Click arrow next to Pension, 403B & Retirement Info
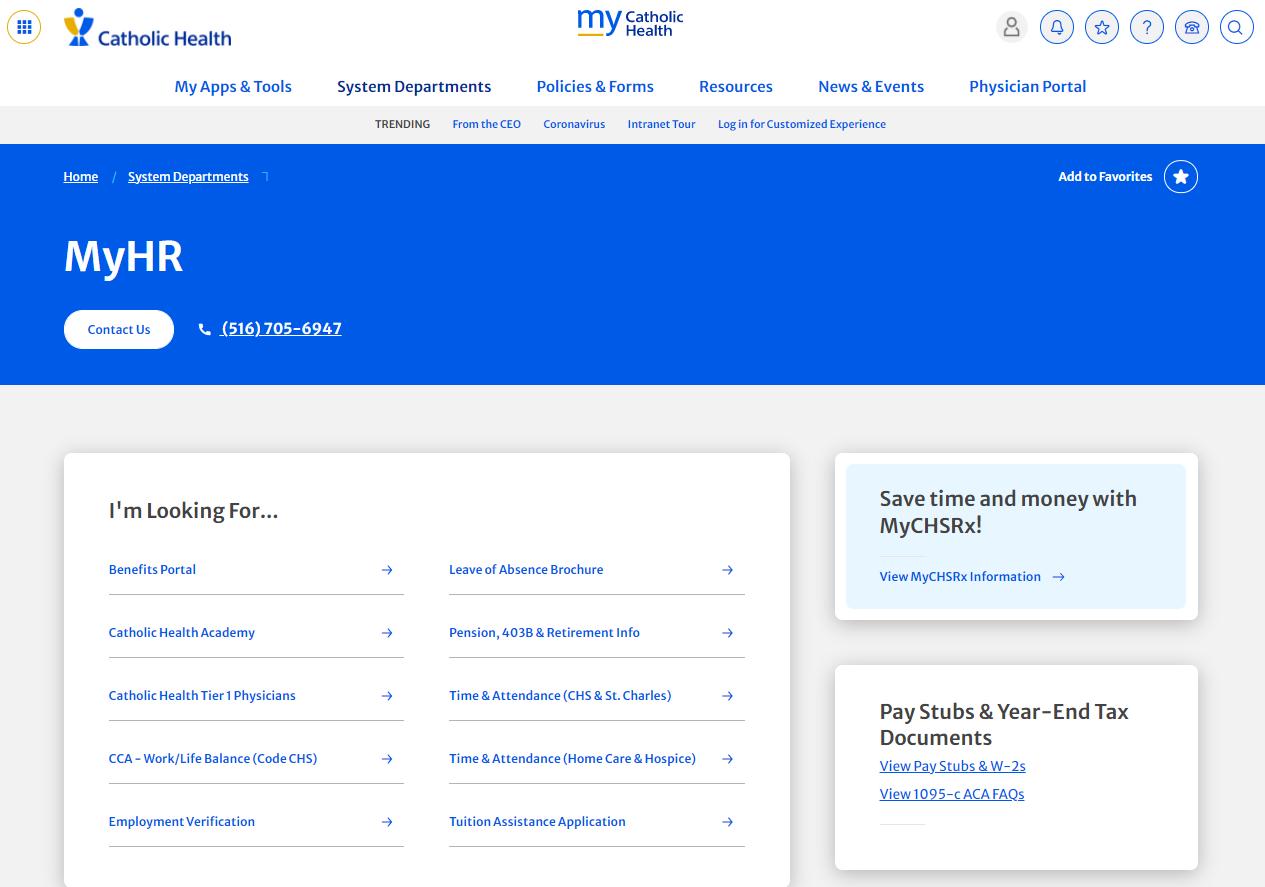This screenshot has width=1265, height=887. coord(728,633)
